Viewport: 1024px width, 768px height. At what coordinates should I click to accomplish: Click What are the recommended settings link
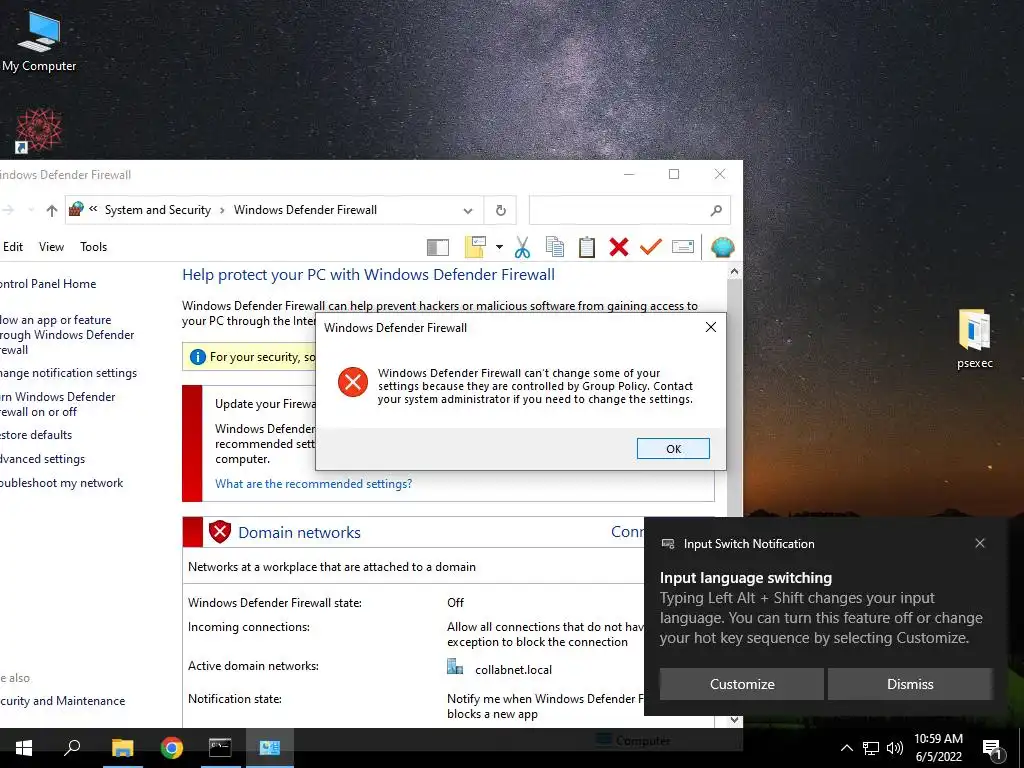313,484
